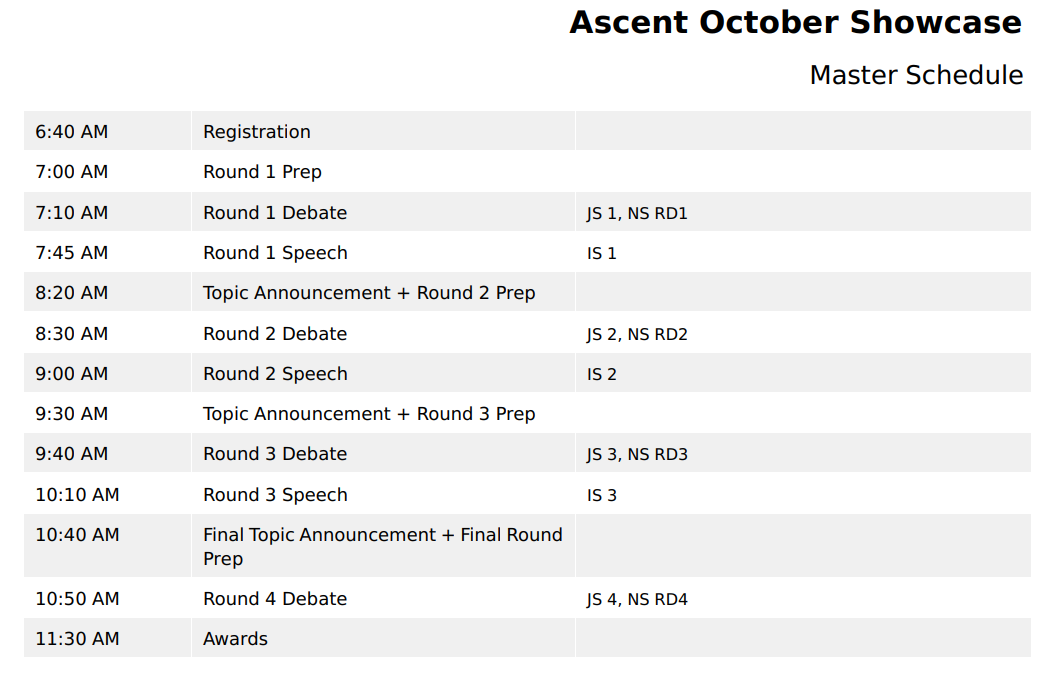Select Topic Announcement + Round 2 Prep
The width and height of the screenshot is (1063, 687).
[x=369, y=292]
